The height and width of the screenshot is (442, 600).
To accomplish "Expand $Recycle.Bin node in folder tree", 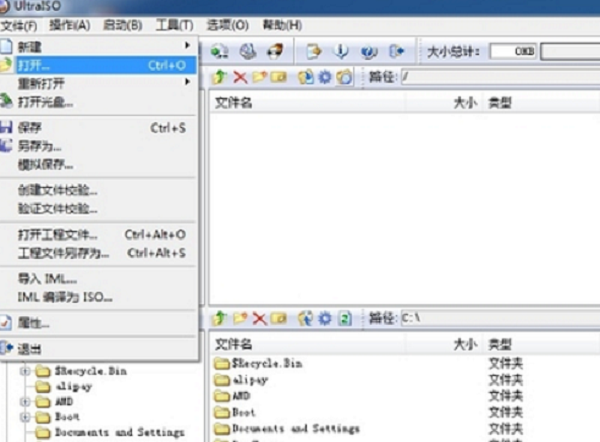I will (x=25, y=371).
